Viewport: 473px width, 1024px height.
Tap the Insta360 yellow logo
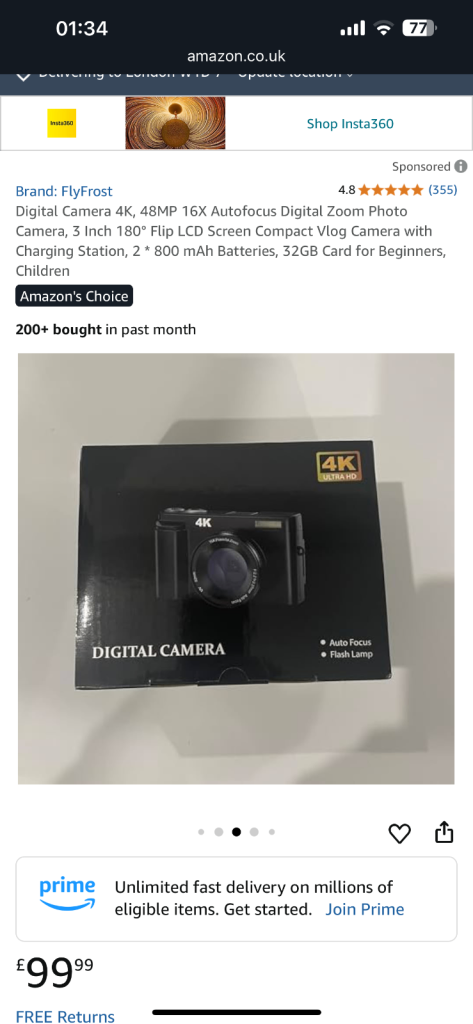[61, 123]
